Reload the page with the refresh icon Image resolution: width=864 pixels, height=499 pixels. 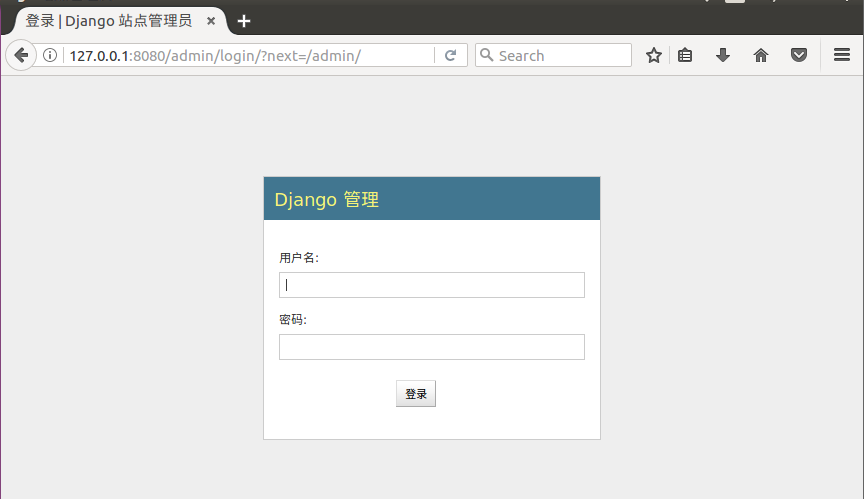click(450, 55)
